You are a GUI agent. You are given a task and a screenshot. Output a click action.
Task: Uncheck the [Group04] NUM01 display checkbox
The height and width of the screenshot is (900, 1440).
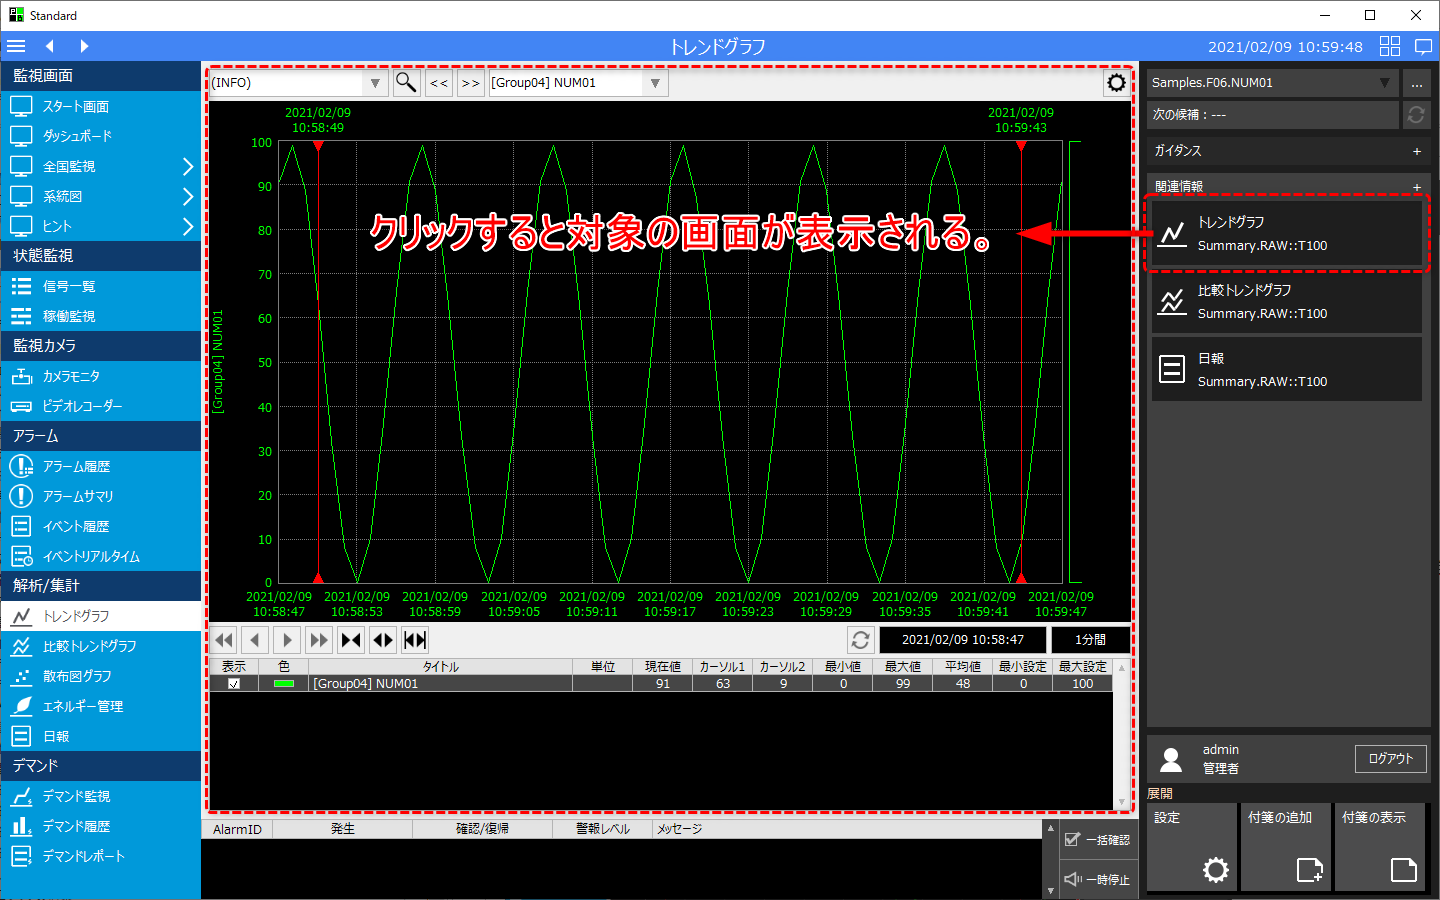pyautogui.click(x=234, y=684)
